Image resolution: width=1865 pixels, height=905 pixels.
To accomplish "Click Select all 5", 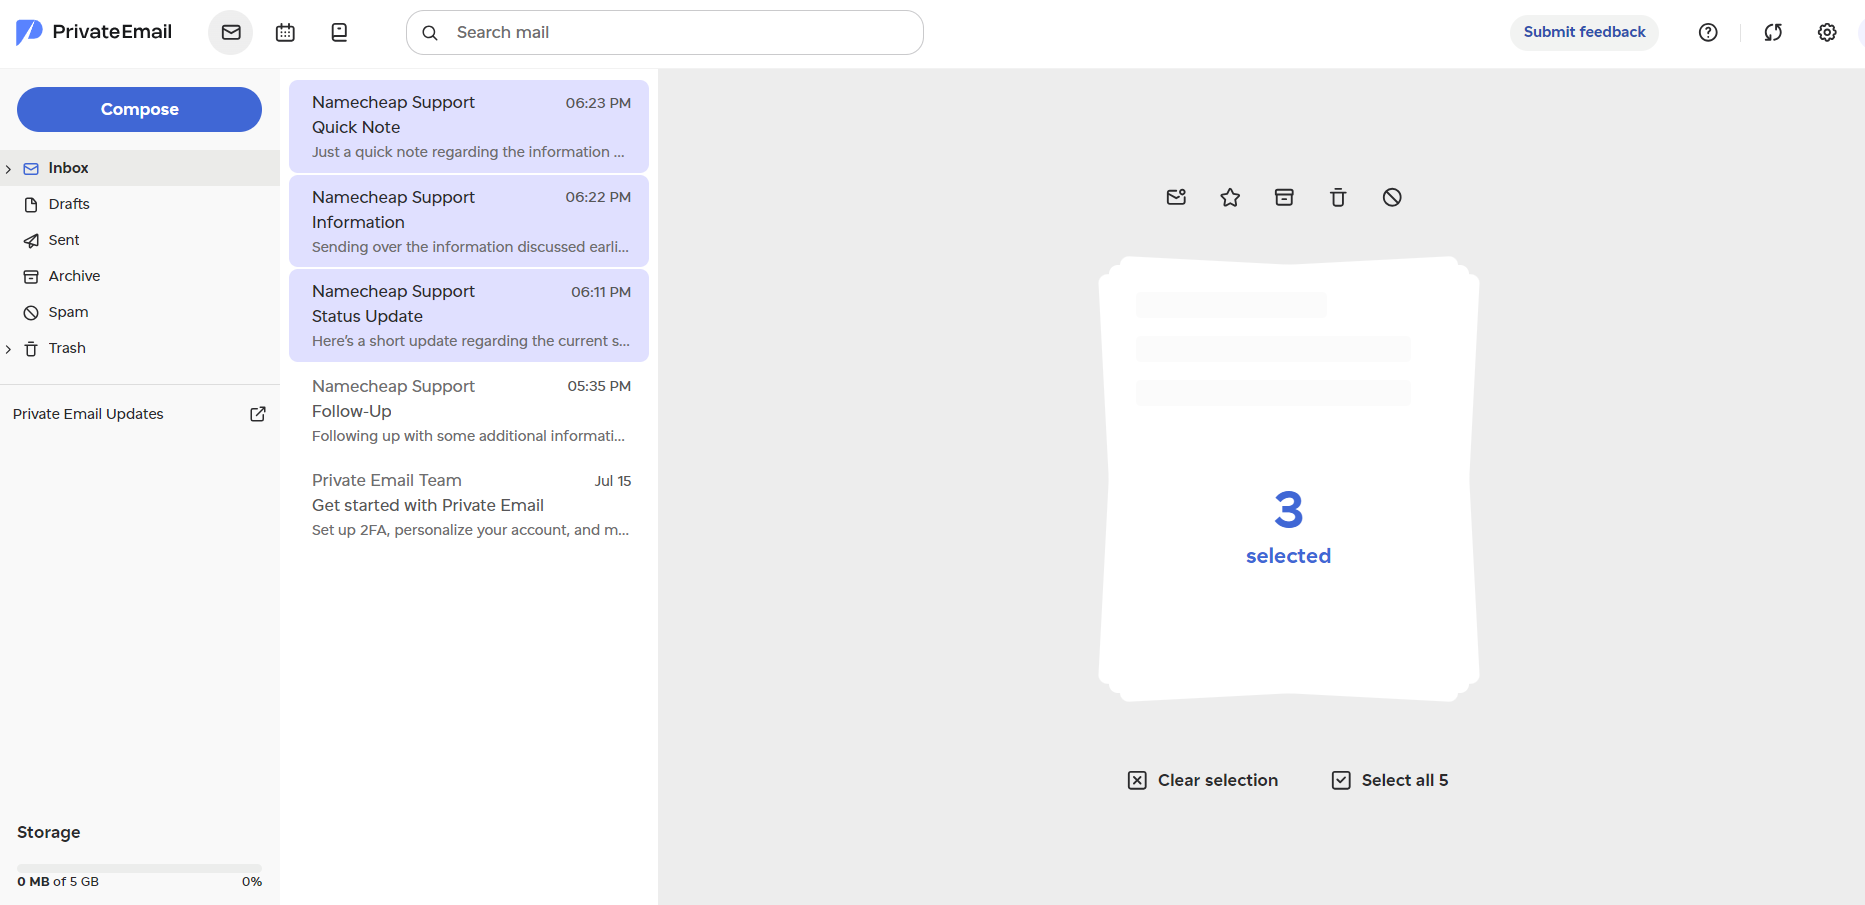I will (x=1390, y=780).
